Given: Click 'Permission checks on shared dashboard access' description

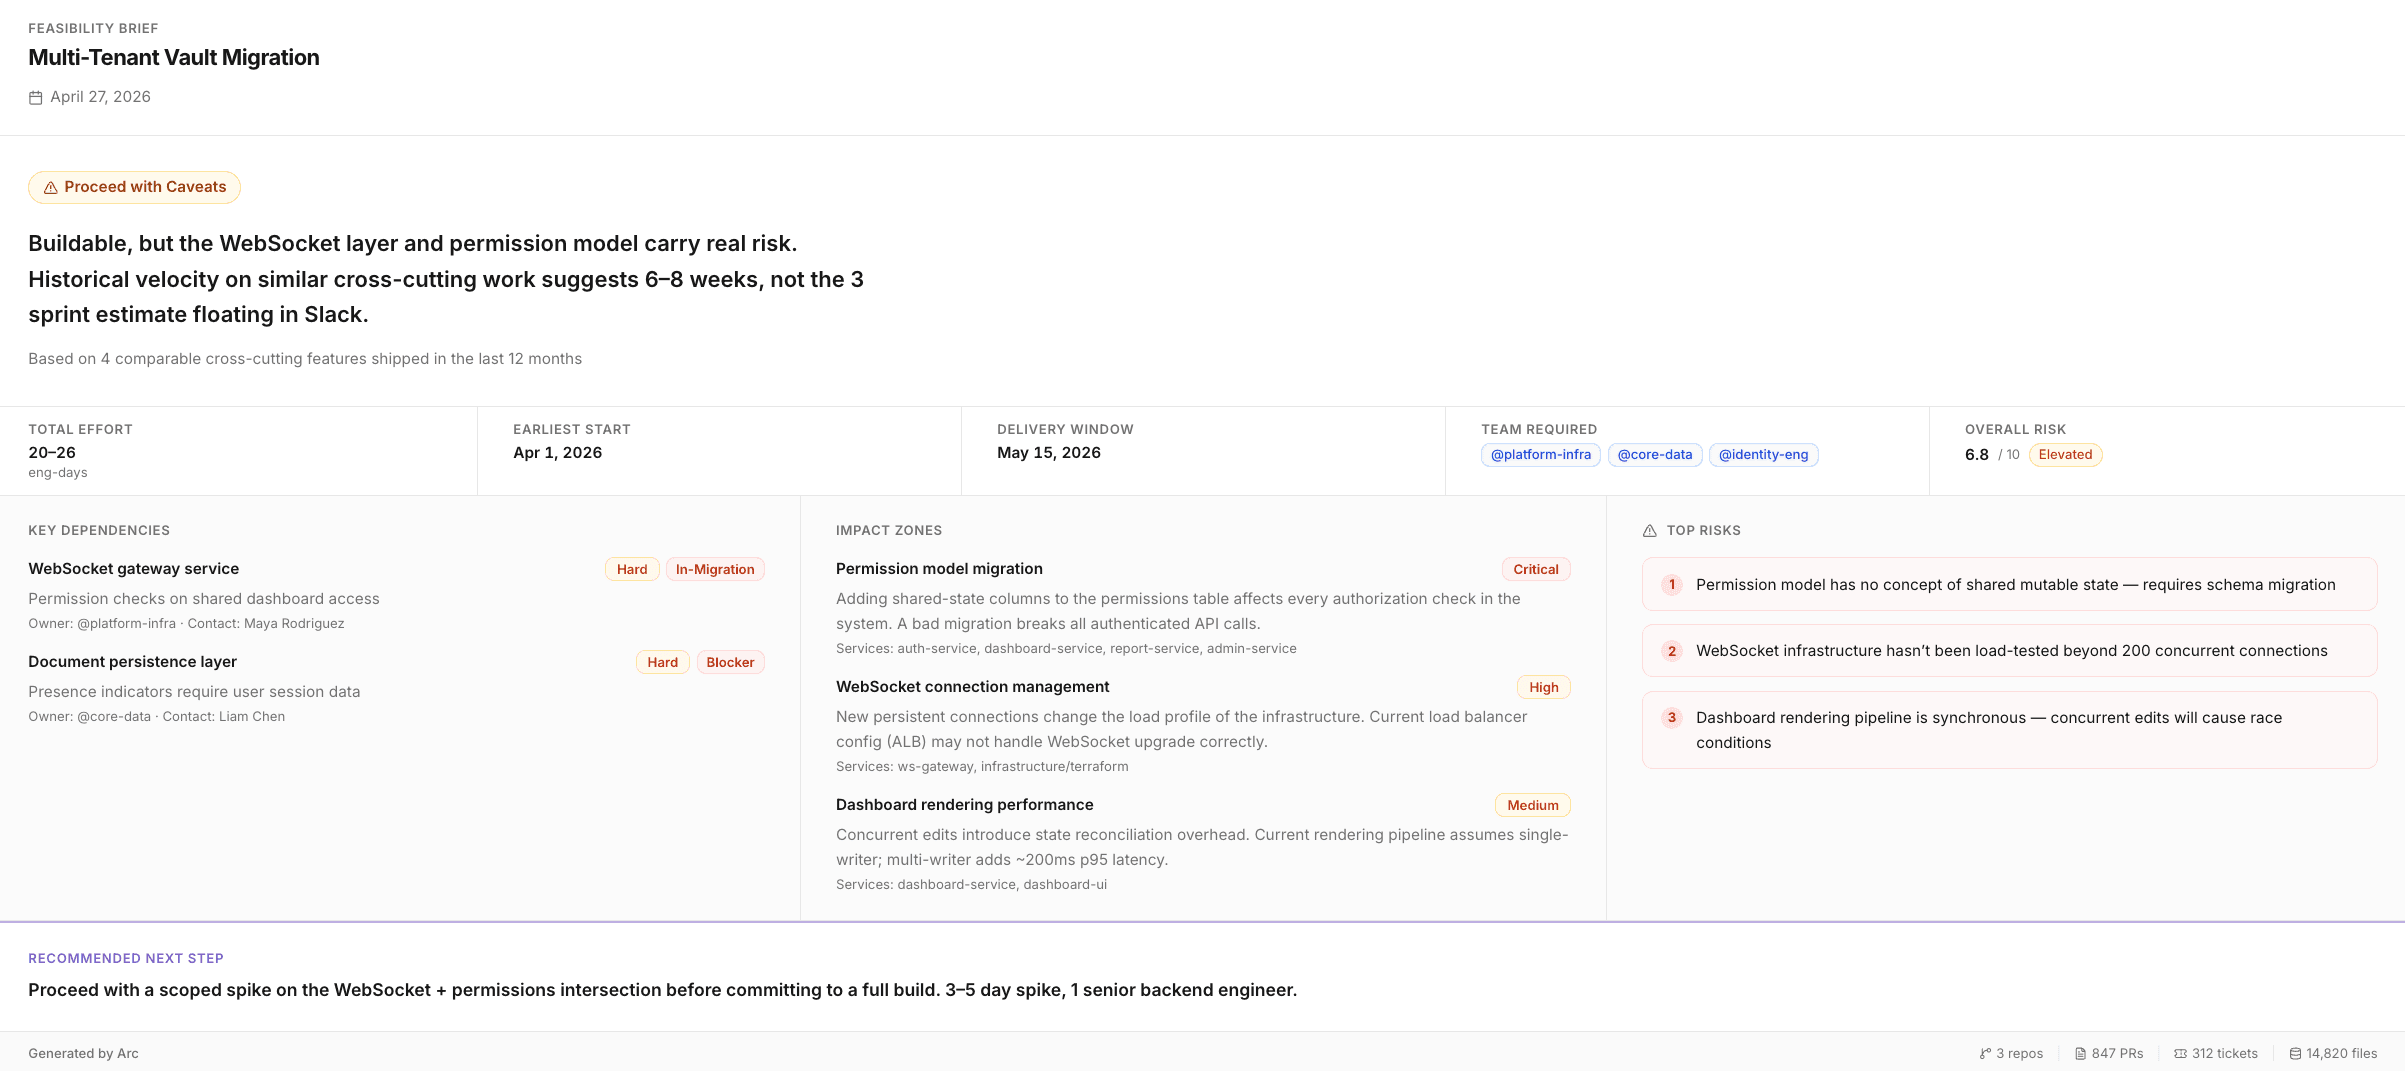Looking at the screenshot, I should click(204, 599).
